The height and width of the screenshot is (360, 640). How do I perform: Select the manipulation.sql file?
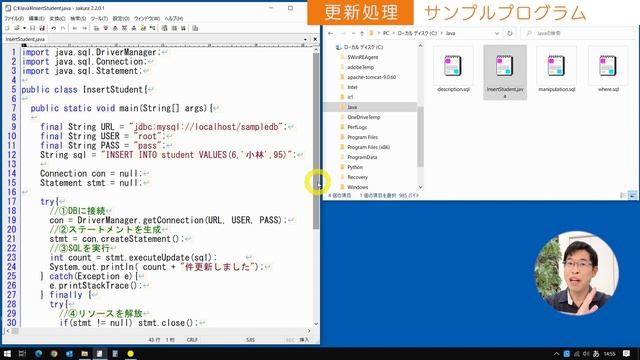tap(556, 70)
